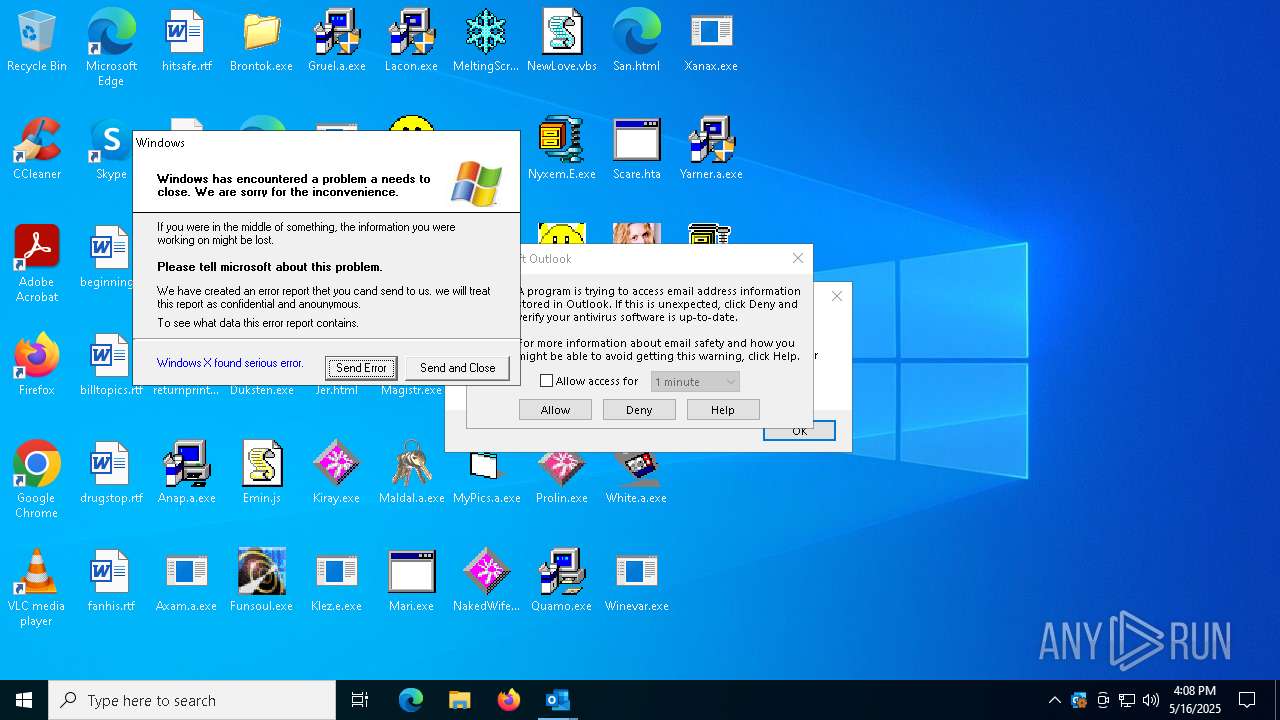Open the Windows Start menu
The image size is (1280, 720).
[24, 700]
